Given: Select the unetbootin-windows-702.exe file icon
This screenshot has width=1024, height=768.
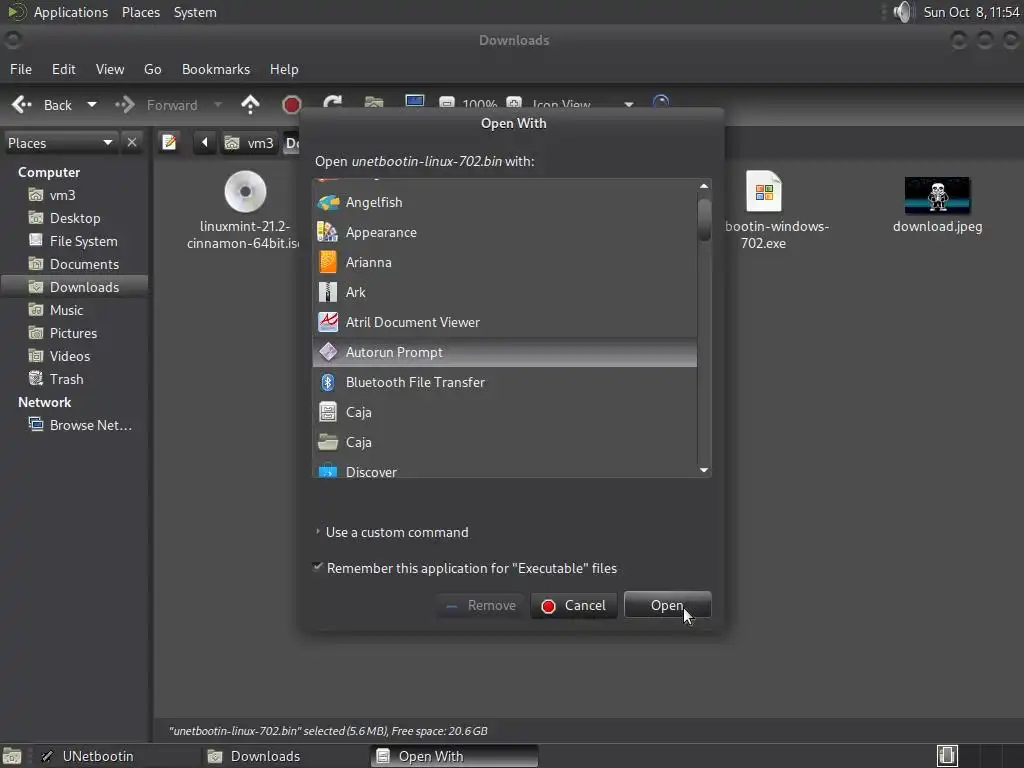Looking at the screenshot, I should (x=763, y=191).
